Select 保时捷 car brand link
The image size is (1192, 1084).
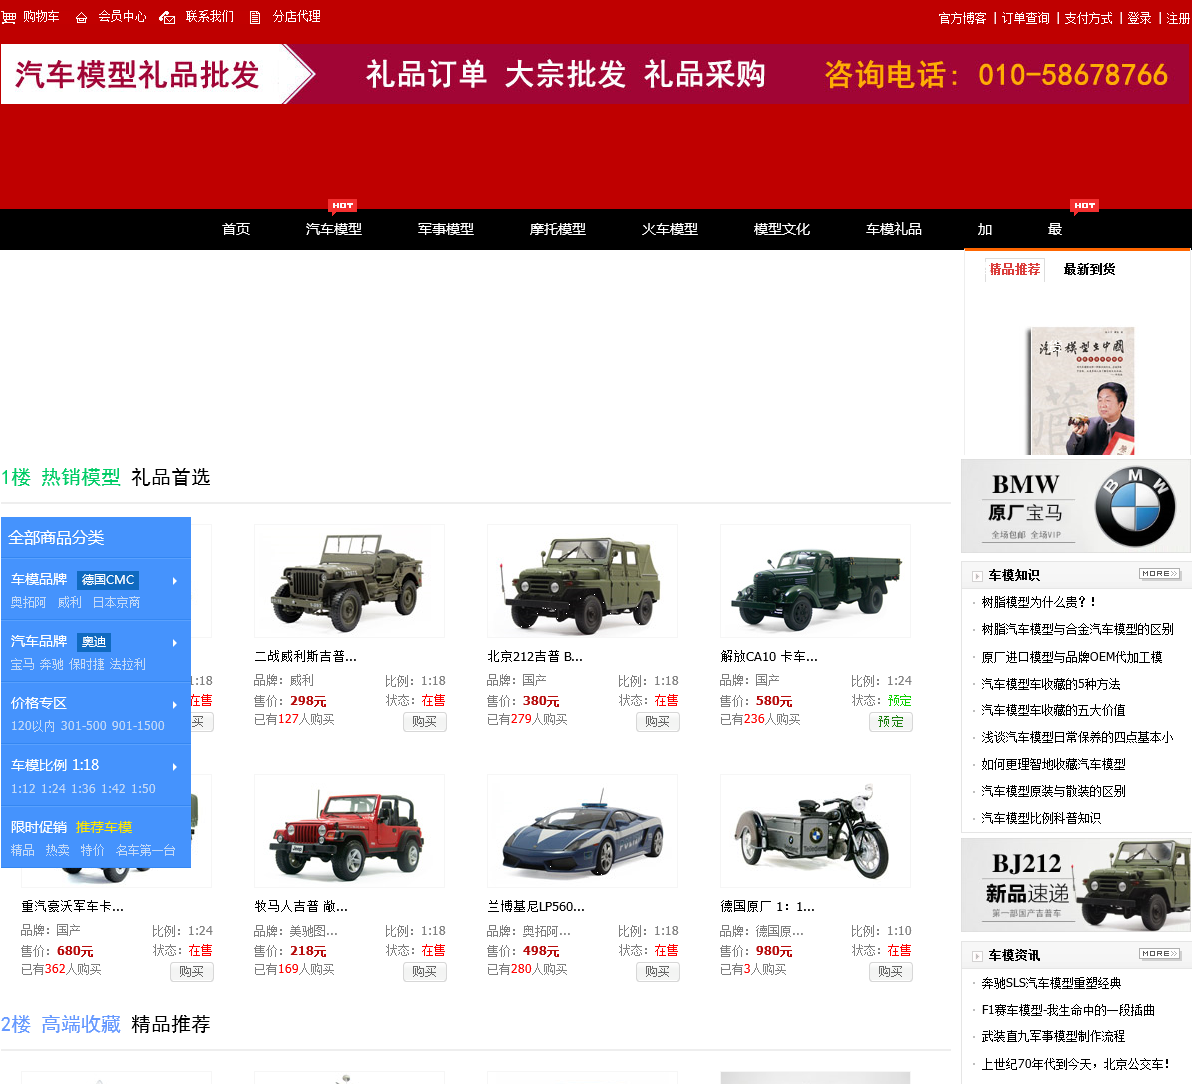(x=86, y=664)
